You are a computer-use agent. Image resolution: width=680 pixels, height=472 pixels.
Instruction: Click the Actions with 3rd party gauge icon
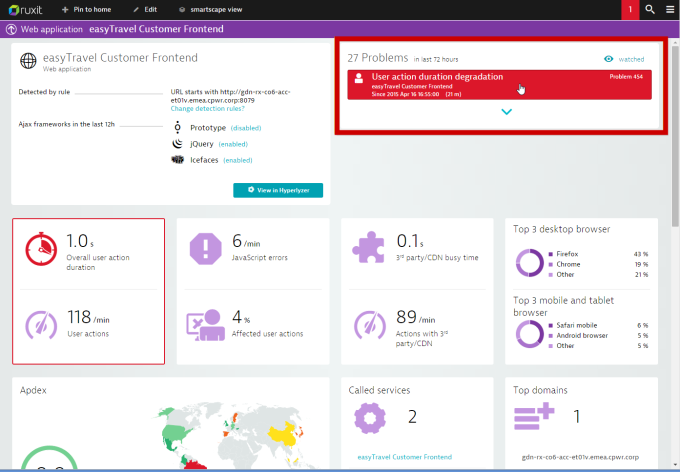tap(370, 325)
